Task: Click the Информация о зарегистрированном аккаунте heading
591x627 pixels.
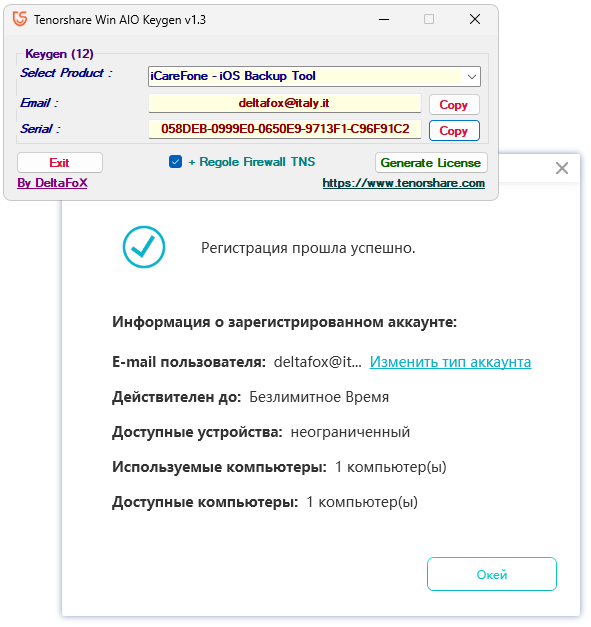Action: (x=284, y=322)
